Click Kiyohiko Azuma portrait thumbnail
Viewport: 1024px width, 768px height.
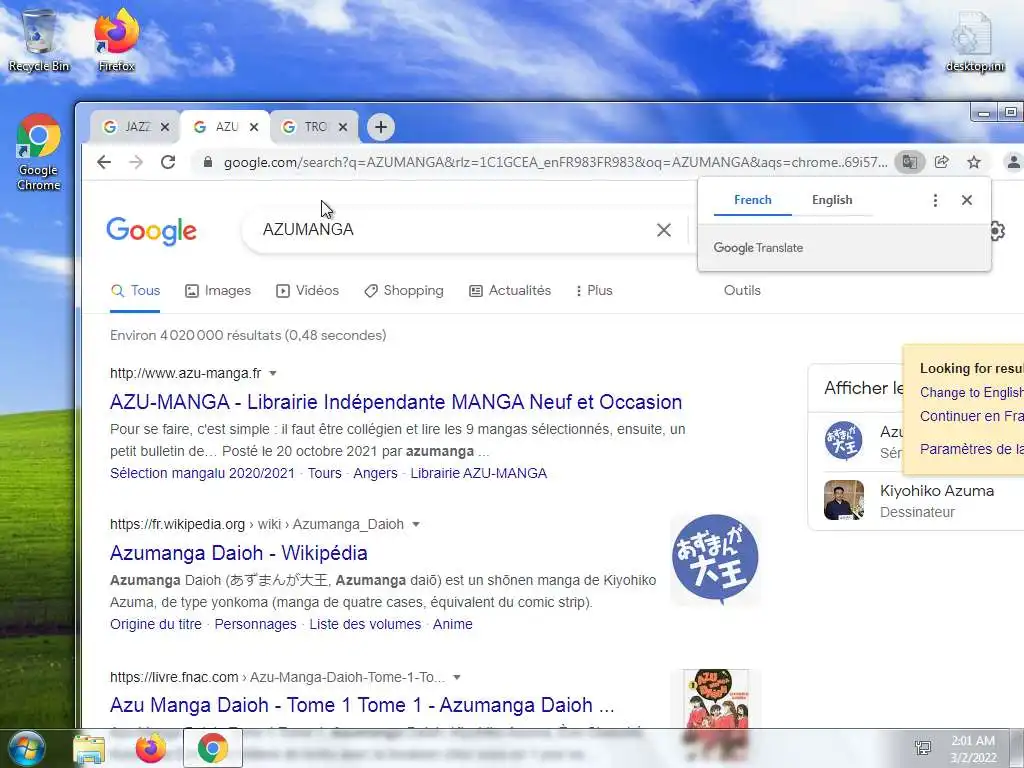[x=844, y=500]
